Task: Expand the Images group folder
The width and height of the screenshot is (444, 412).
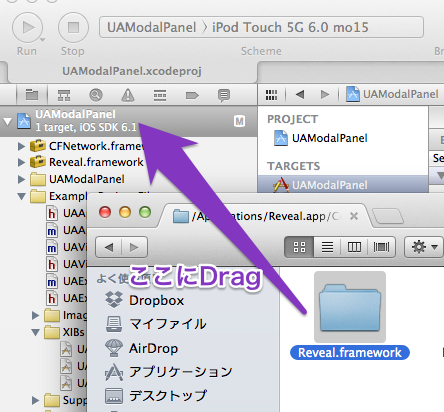Action: tap(35, 315)
